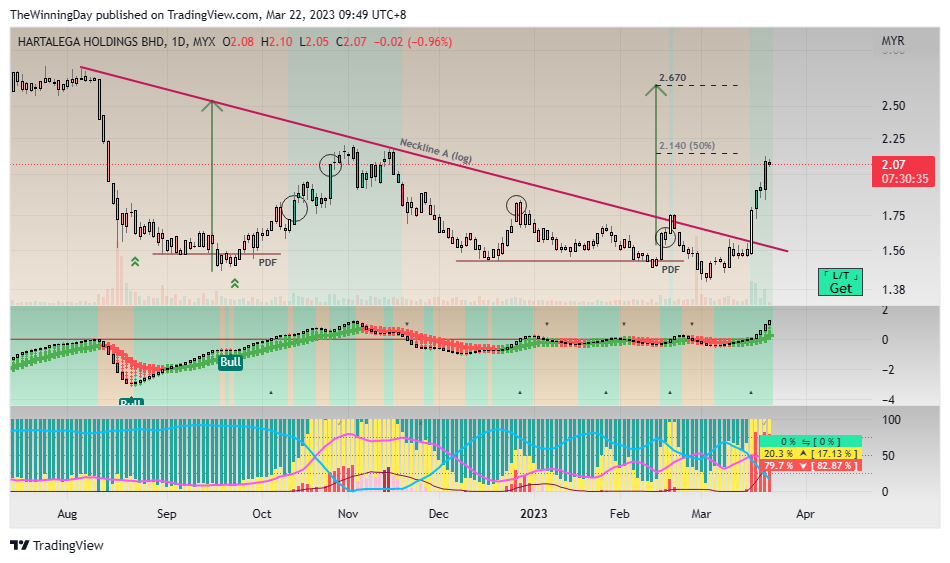The width and height of the screenshot is (950, 563).
Task: Click the green arrowhead at the 2.670 target
Action: pos(656,90)
